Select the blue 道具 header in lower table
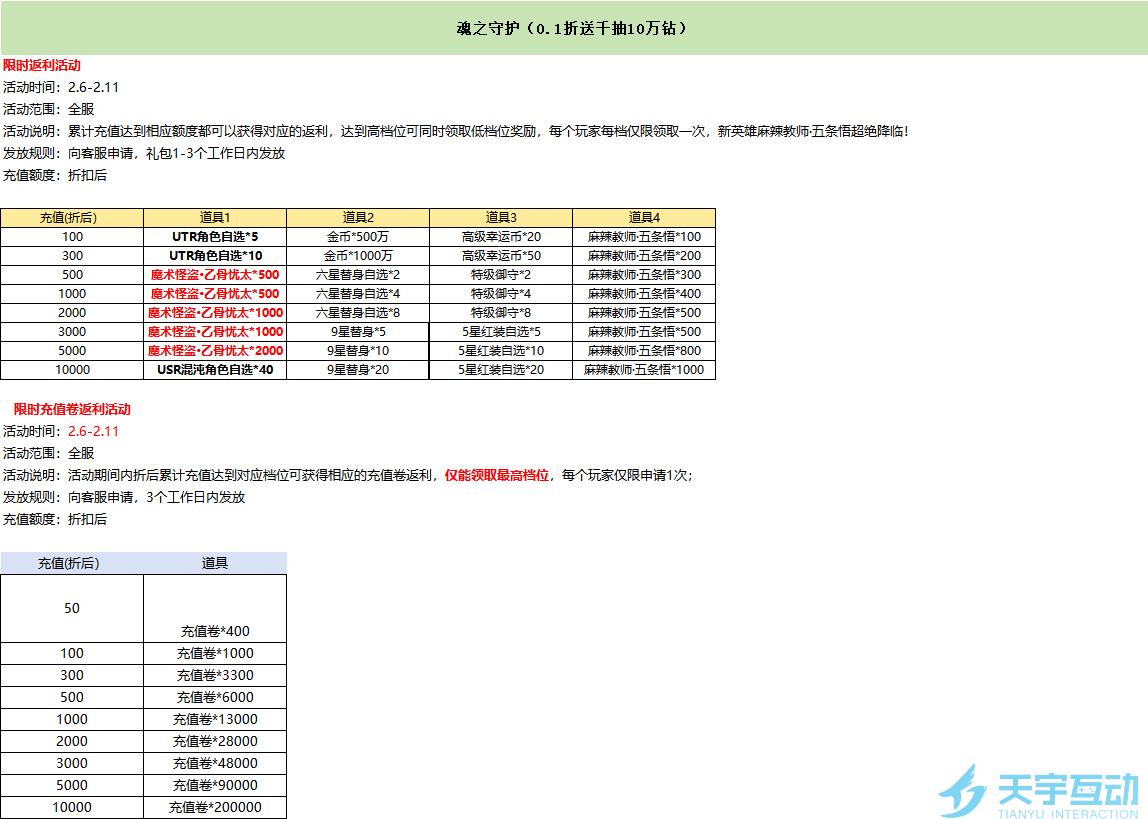The height and width of the screenshot is (819, 1148). click(x=215, y=563)
